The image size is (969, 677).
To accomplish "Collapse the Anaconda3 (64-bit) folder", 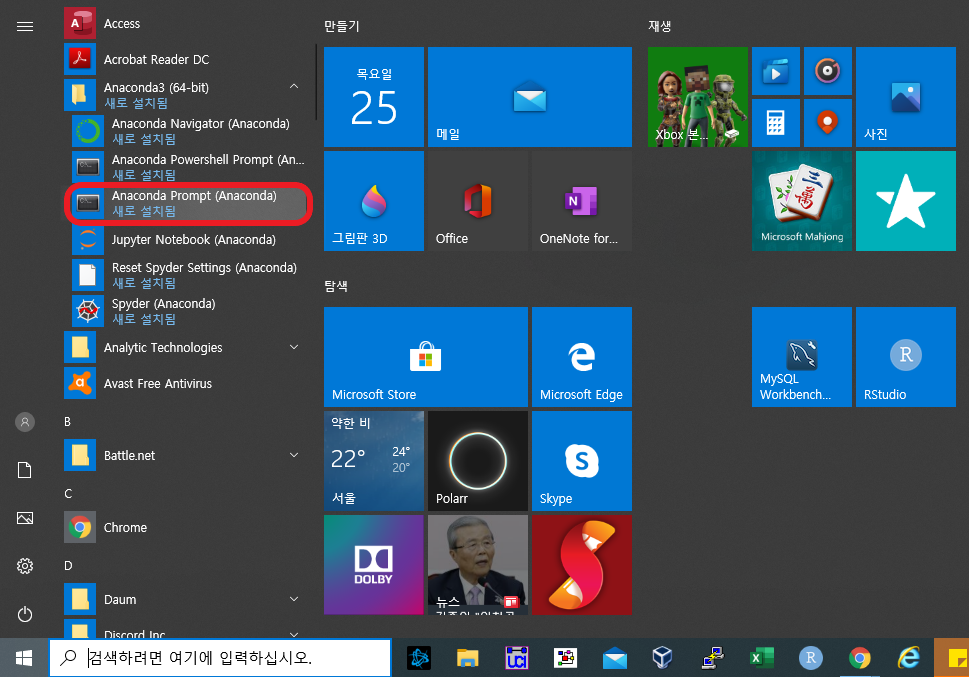I will tap(185, 95).
